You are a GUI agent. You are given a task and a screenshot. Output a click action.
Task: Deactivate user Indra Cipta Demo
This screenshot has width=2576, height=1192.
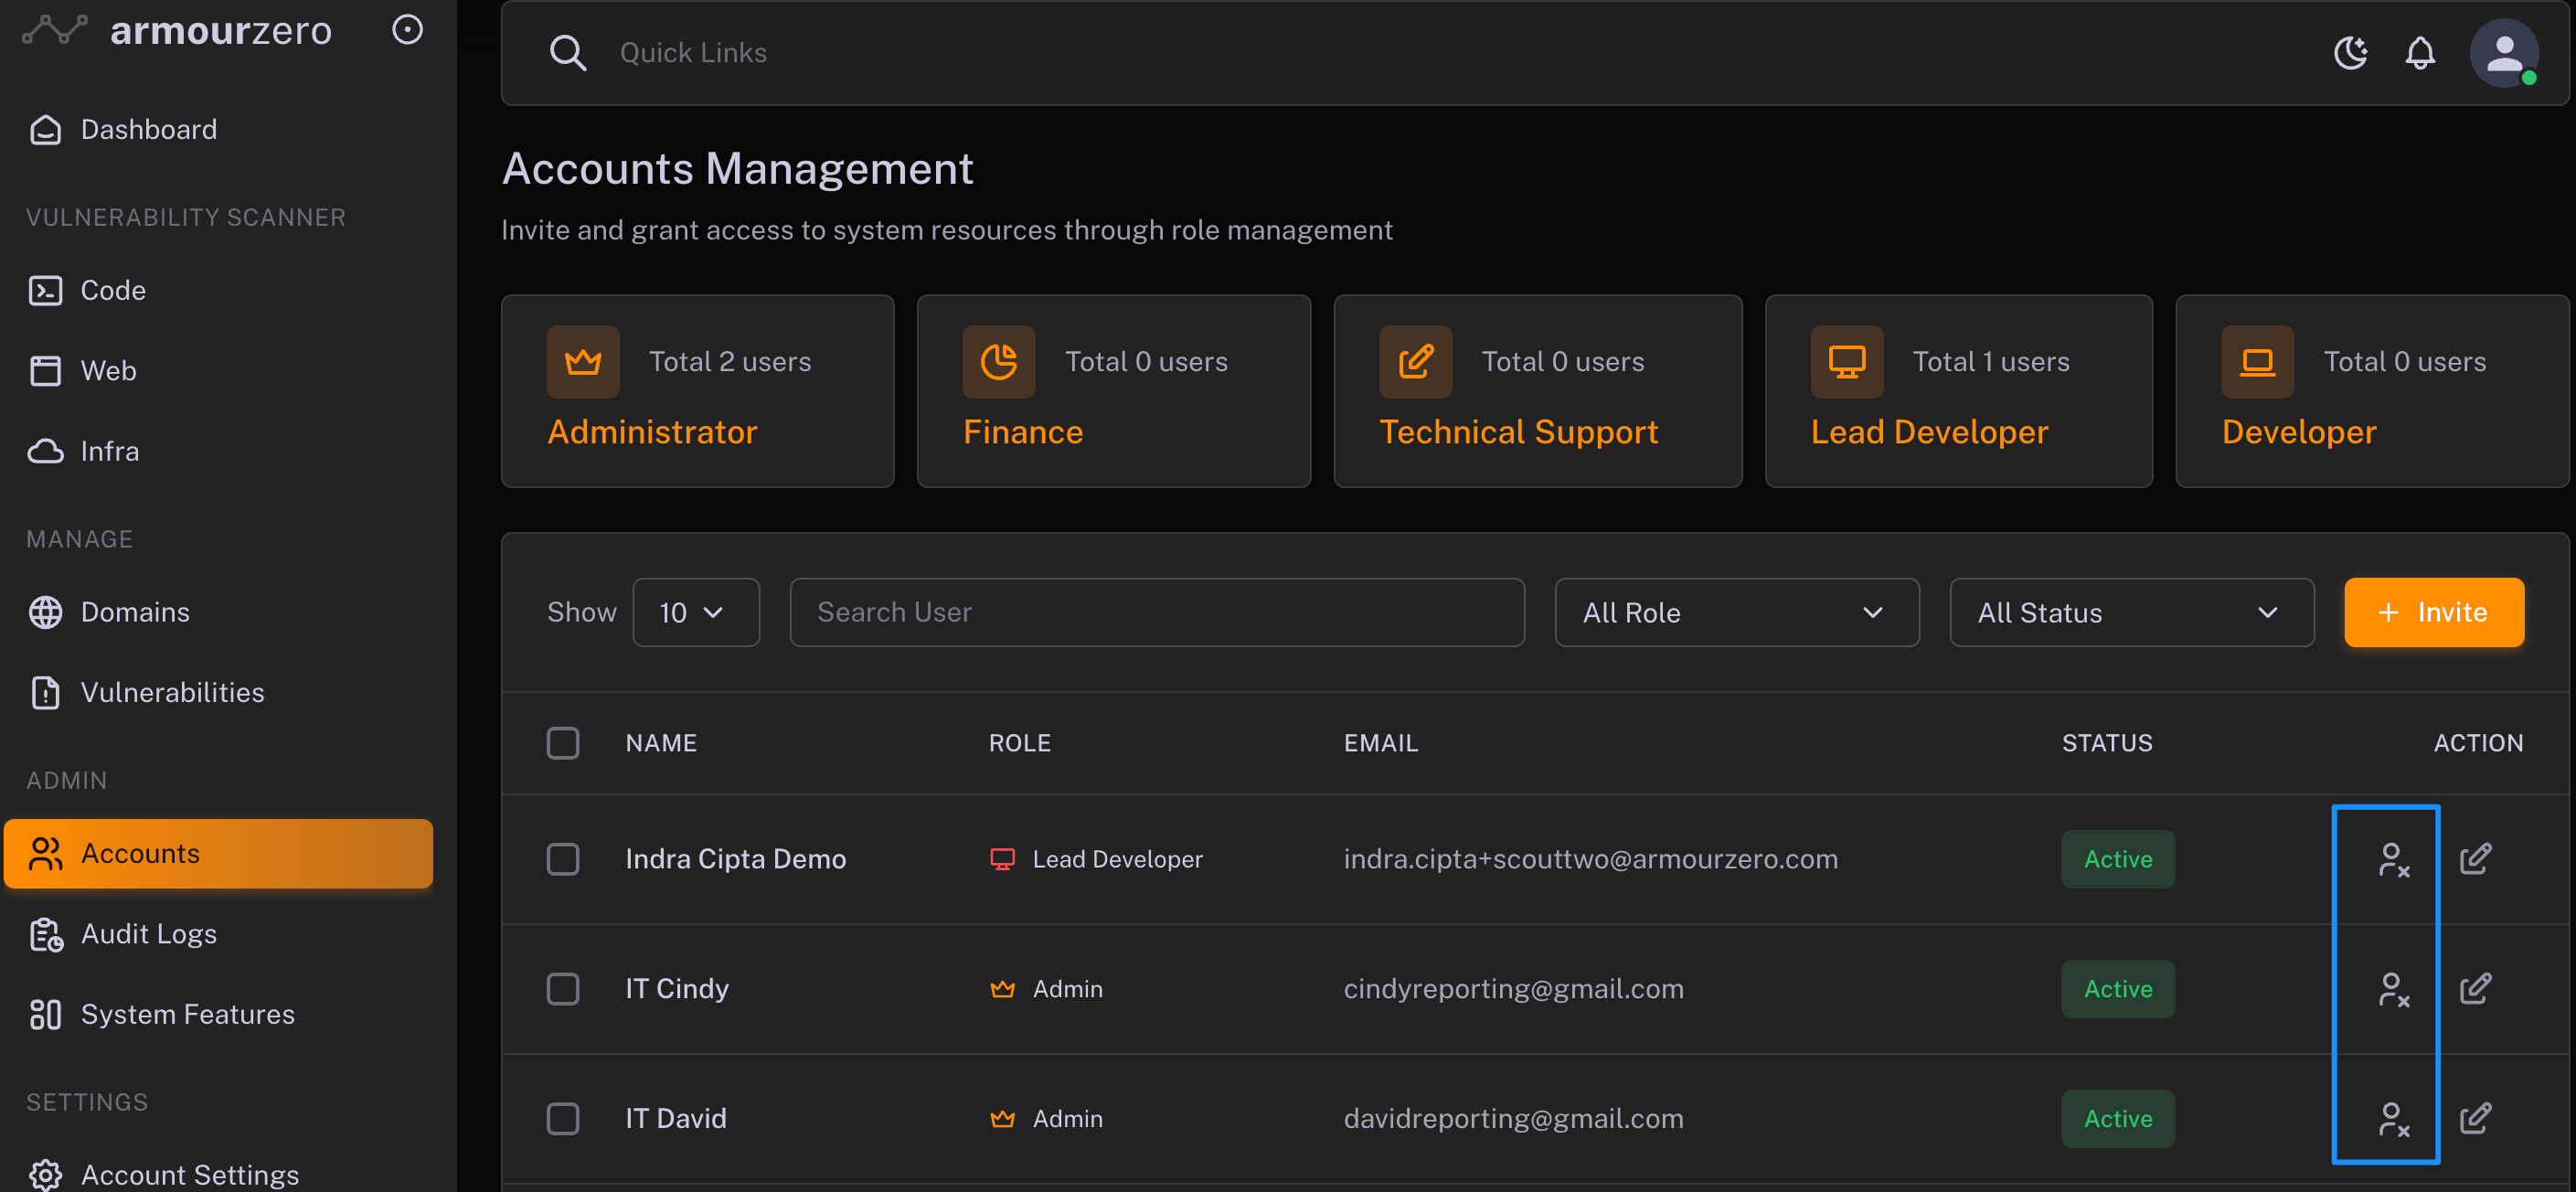pos(2393,859)
